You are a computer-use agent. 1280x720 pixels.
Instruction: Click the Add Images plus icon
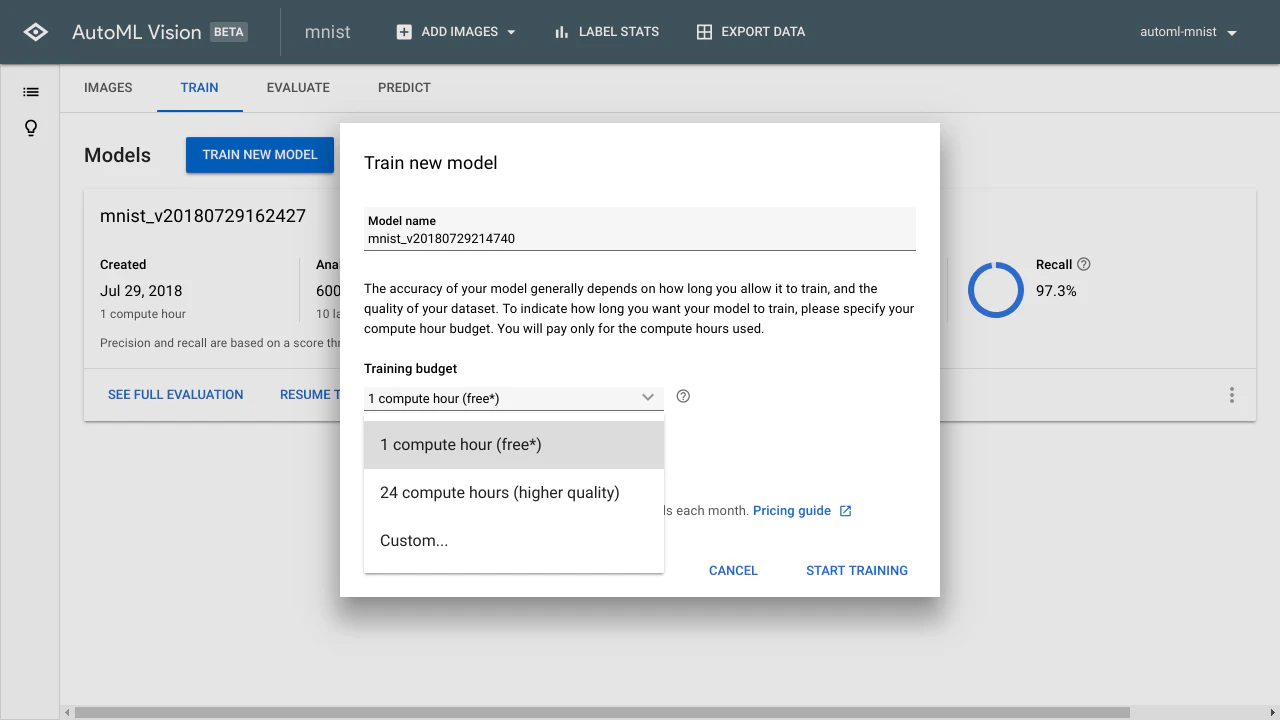point(404,32)
